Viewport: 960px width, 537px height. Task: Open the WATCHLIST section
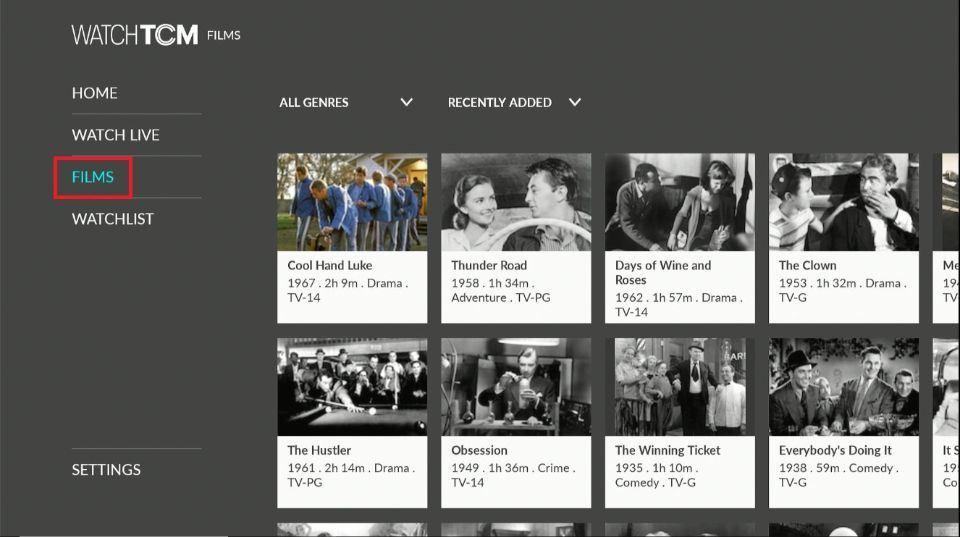click(113, 219)
